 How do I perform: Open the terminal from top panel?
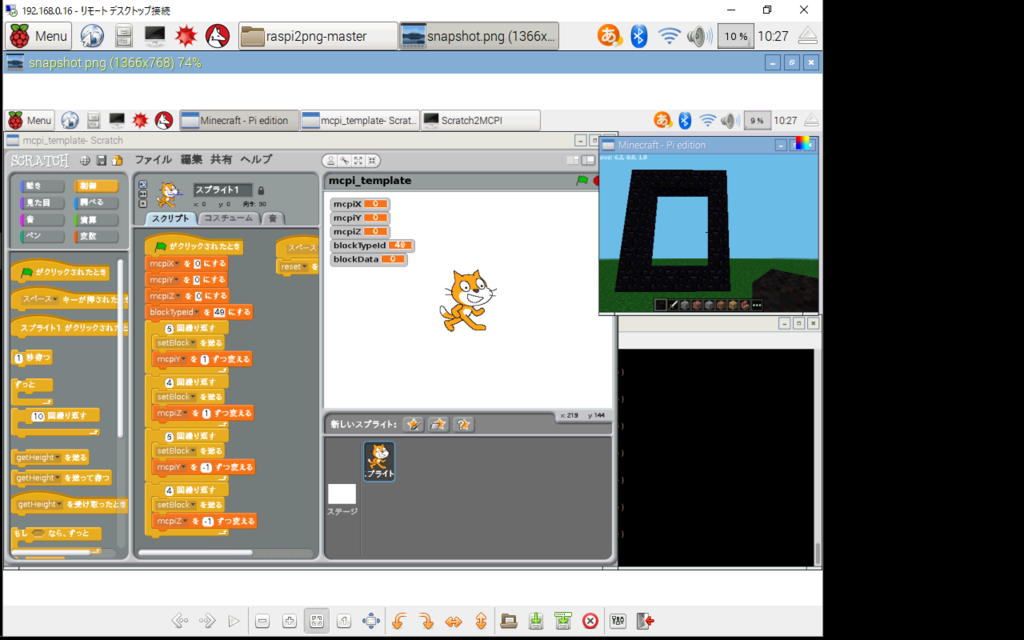click(155, 36)
